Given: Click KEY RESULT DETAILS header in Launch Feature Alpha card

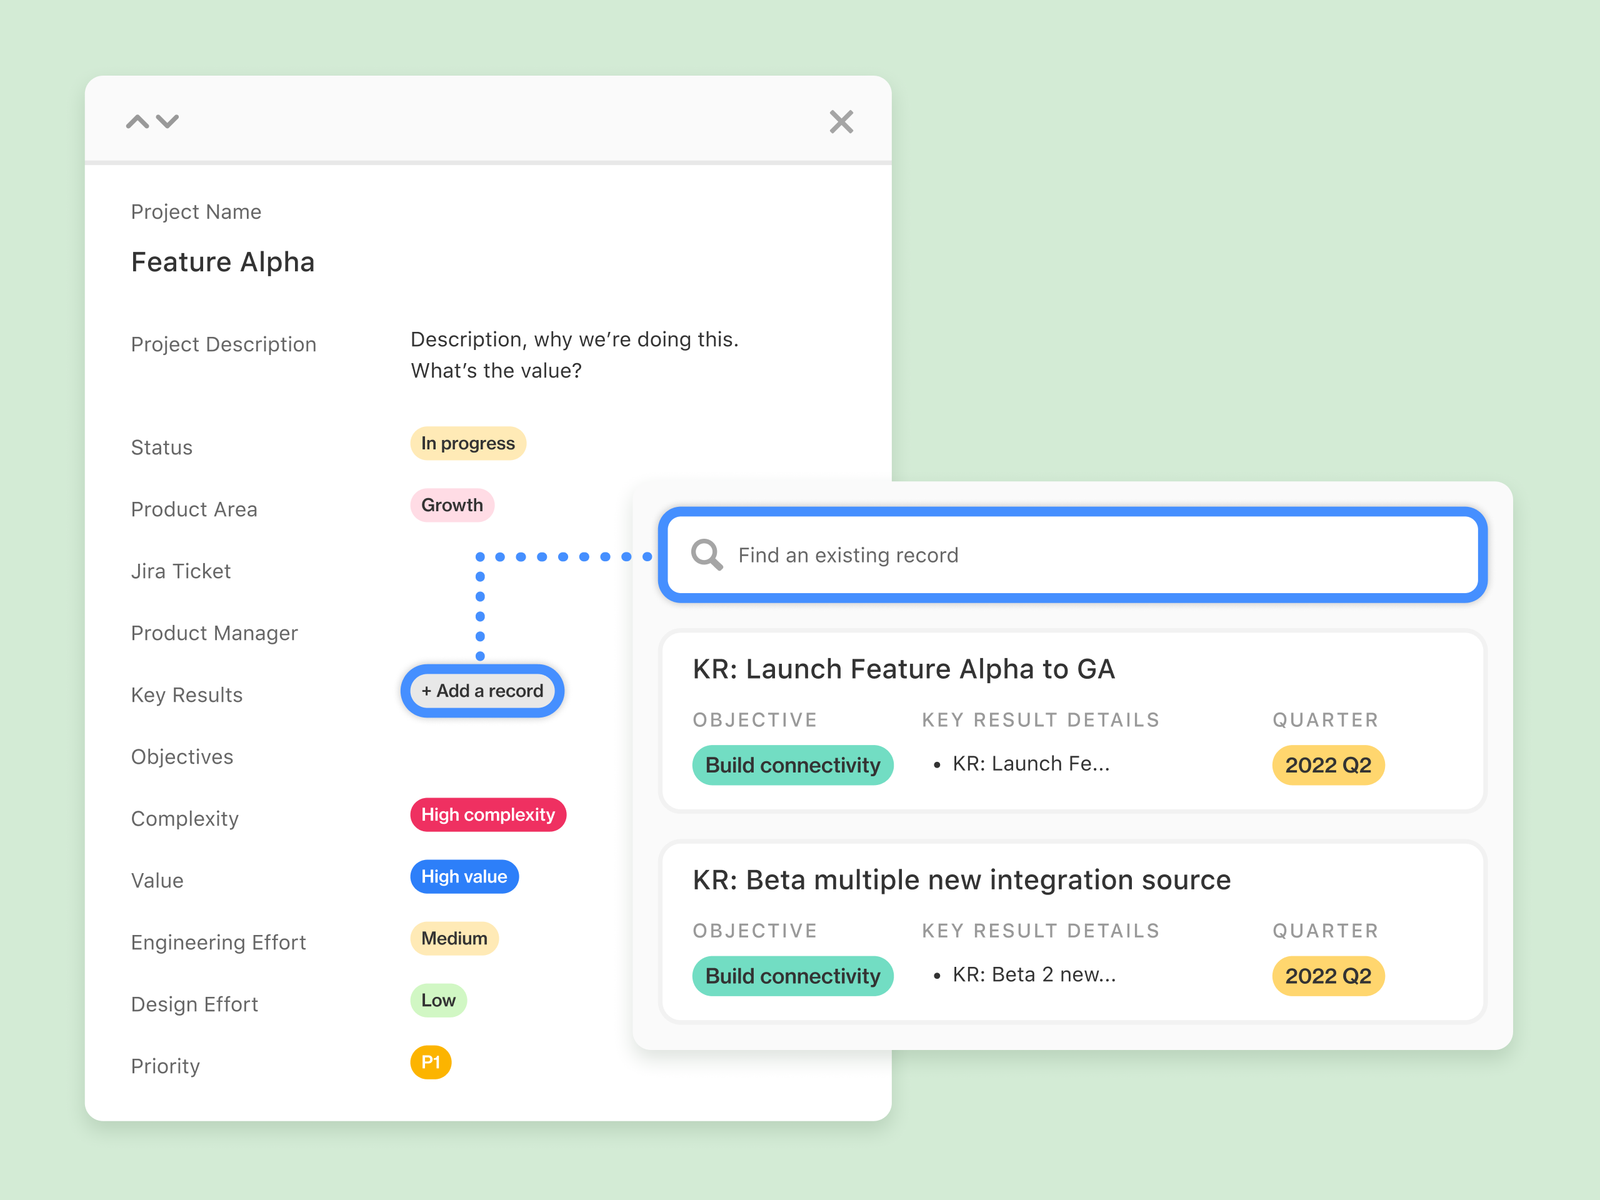Looking at the screenshot, I should tap(1041, 720).
